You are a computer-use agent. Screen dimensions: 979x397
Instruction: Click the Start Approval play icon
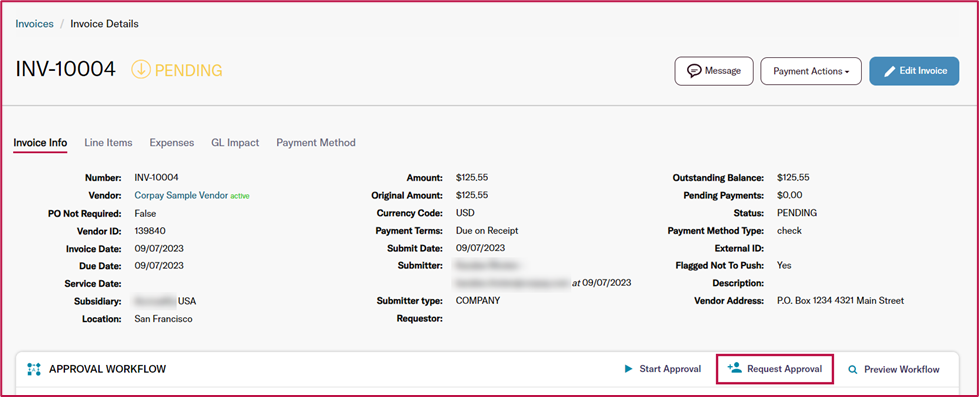[x=629, y=369]
